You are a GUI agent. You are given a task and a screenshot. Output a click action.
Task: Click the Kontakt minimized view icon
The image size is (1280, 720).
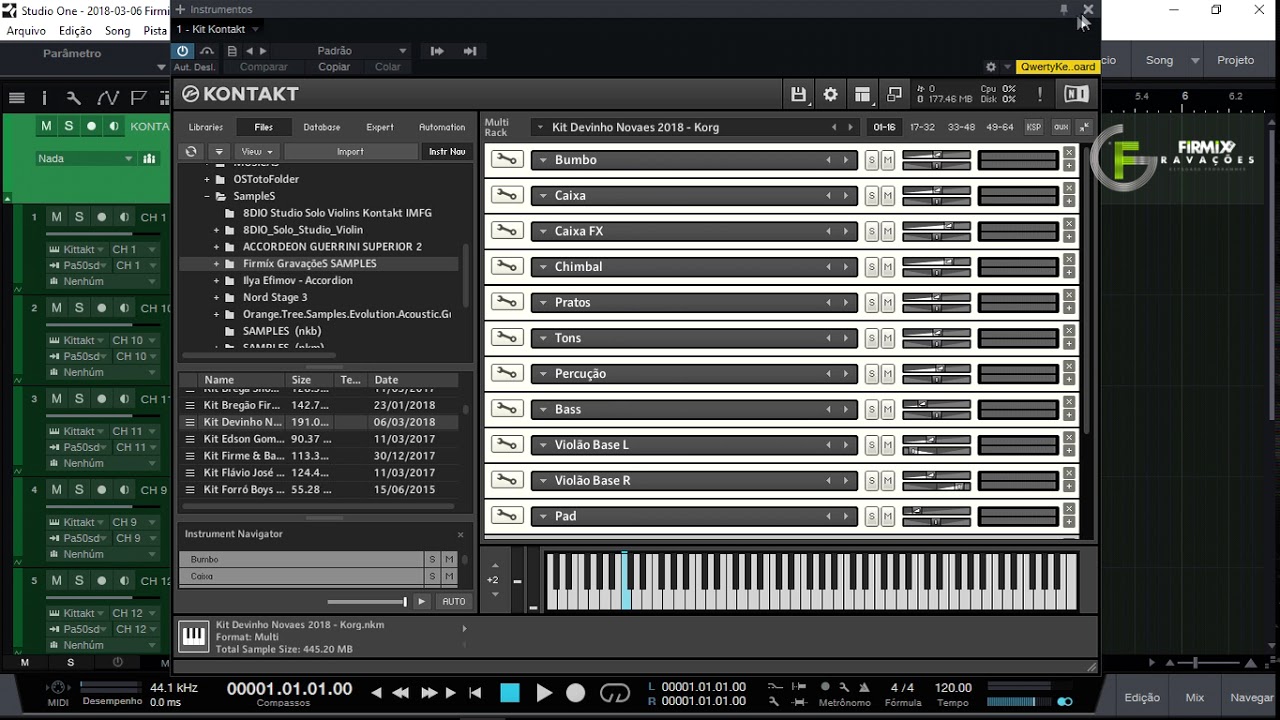[x=894, y=94]
